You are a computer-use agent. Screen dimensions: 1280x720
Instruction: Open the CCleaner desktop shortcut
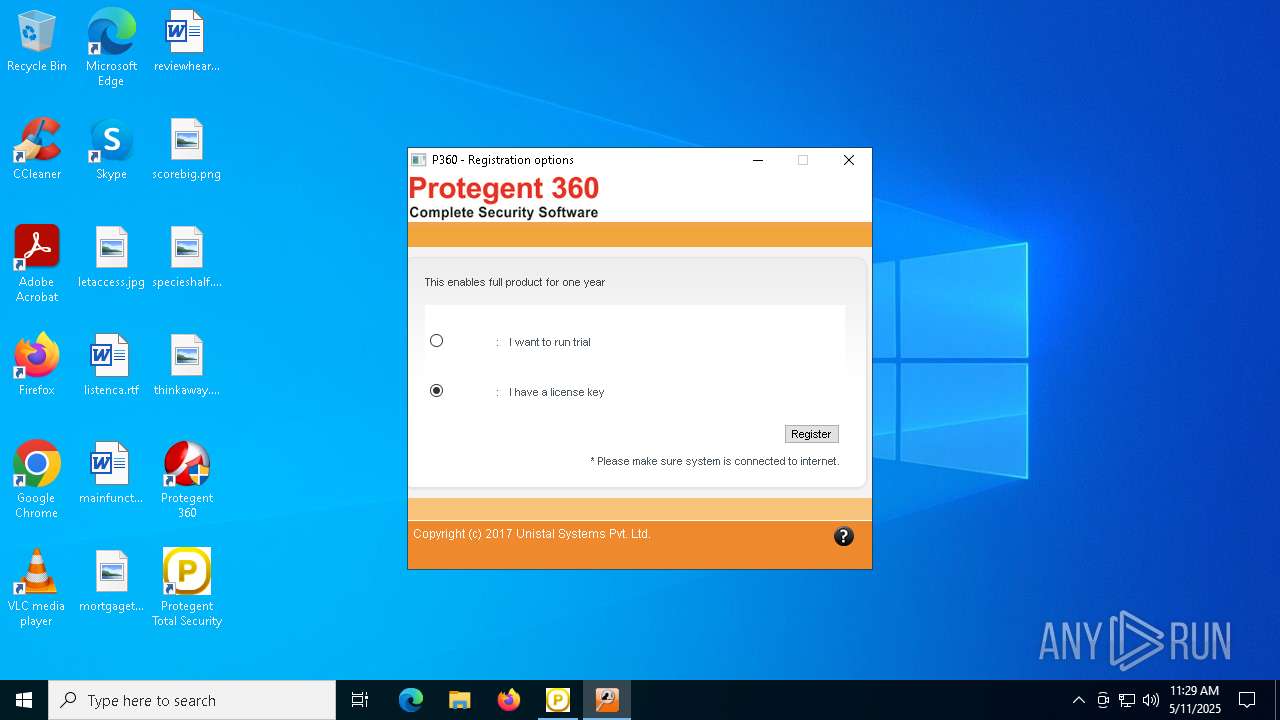37,150
